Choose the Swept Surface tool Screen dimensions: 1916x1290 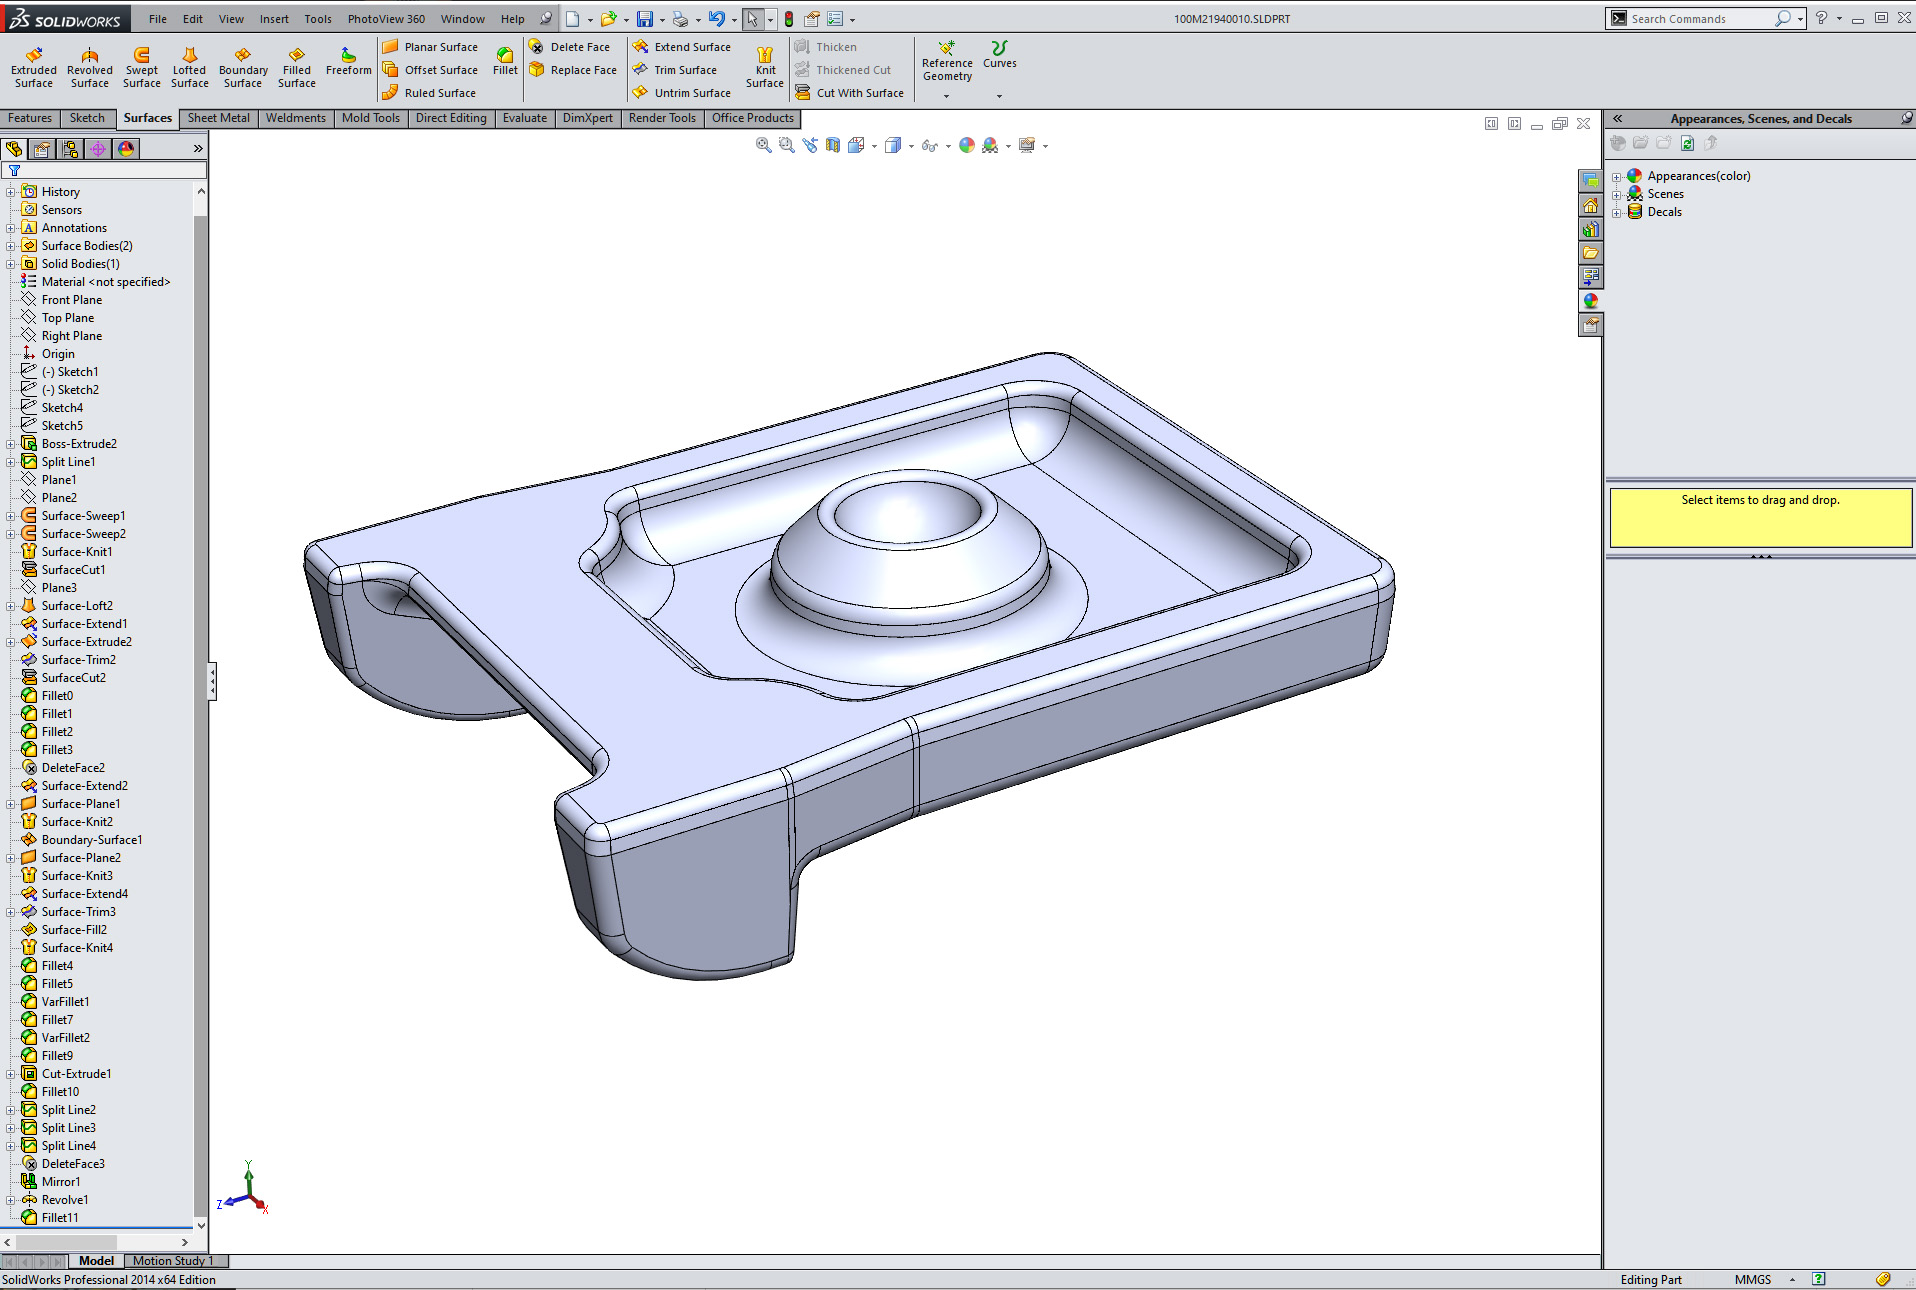[x=142, y=66]
